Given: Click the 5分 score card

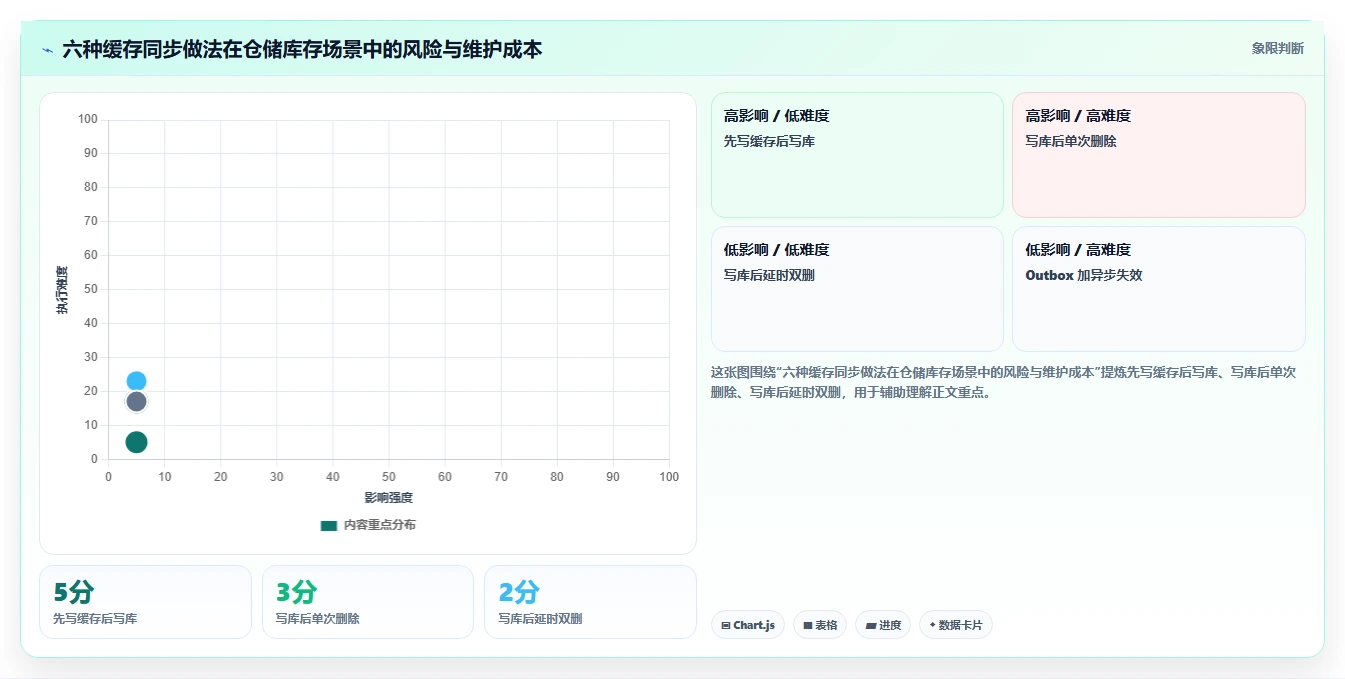Looking at the screenshot, I should click(x=145, y=602).
